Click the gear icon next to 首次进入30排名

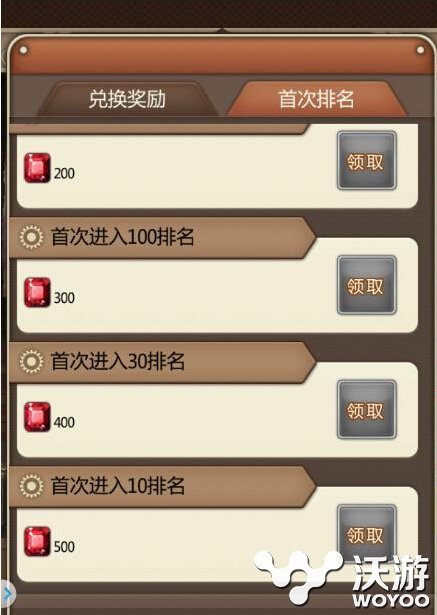(x=31, y=361)
